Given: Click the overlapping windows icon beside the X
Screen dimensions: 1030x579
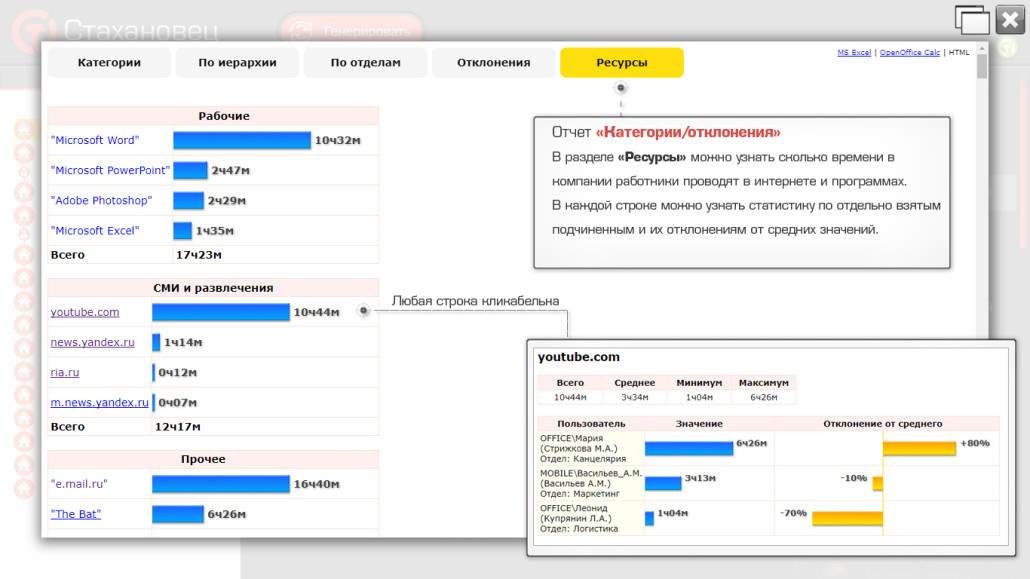Looking at the screenshot, I should pos(972,20).
